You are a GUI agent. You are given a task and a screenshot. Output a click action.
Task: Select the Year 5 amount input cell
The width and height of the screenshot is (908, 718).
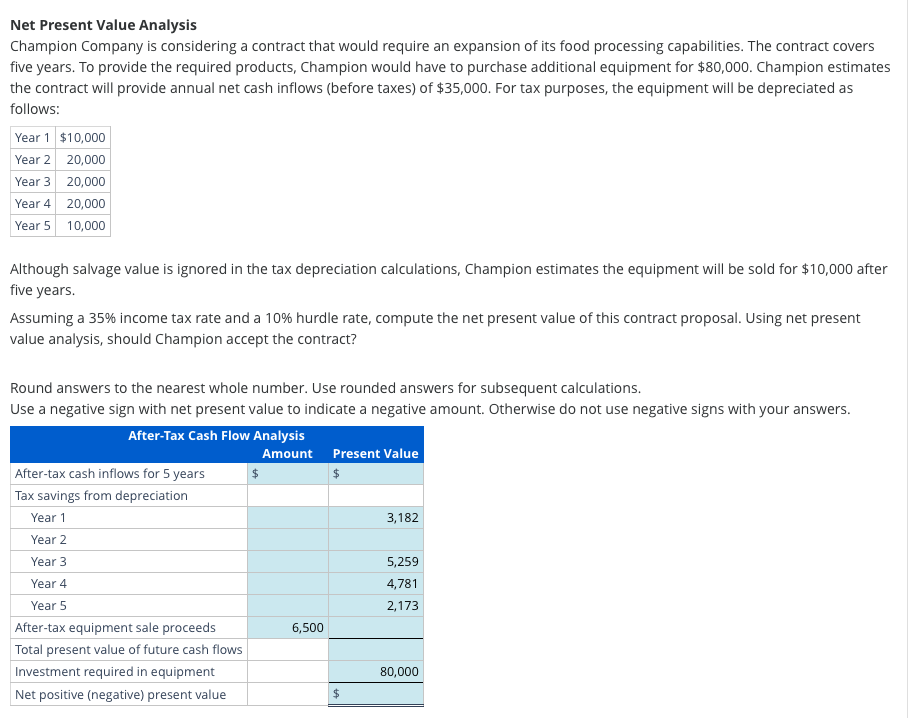[x=288, y=605]
